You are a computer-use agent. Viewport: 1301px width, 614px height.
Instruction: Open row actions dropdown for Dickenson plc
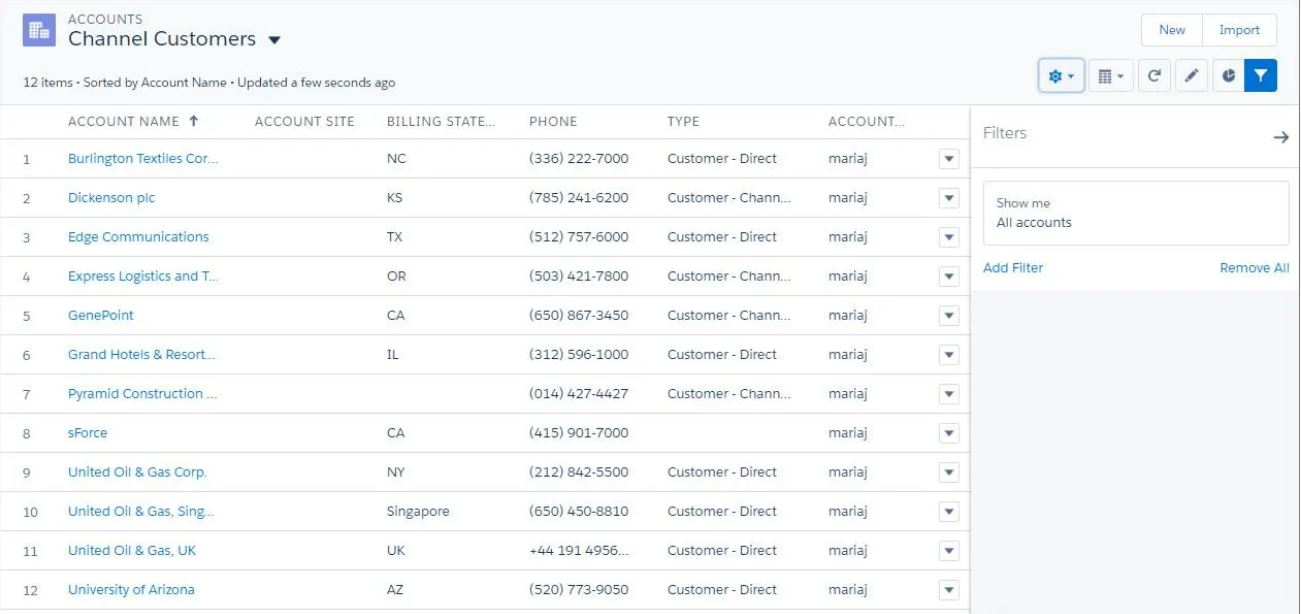pos(949,198)
